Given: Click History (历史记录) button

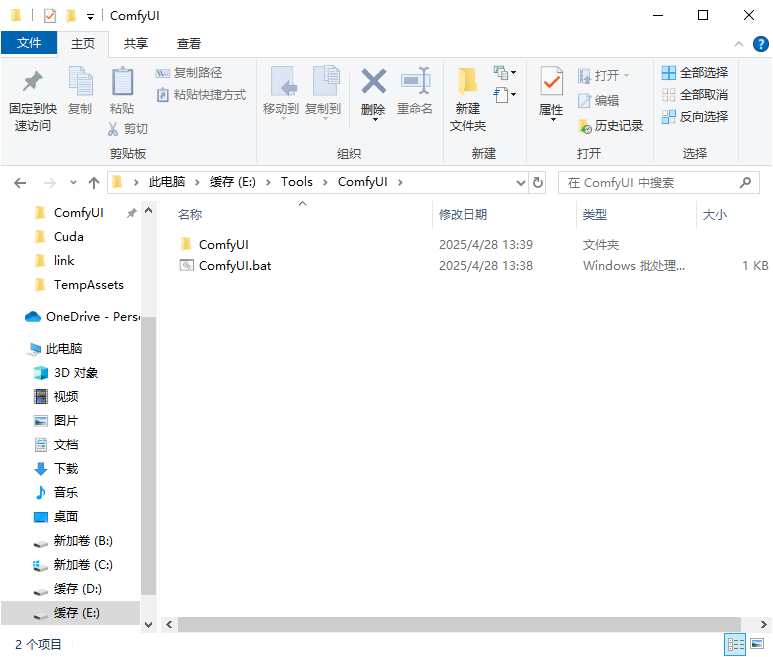Looking at the screenshot, I should pos(610,126).
